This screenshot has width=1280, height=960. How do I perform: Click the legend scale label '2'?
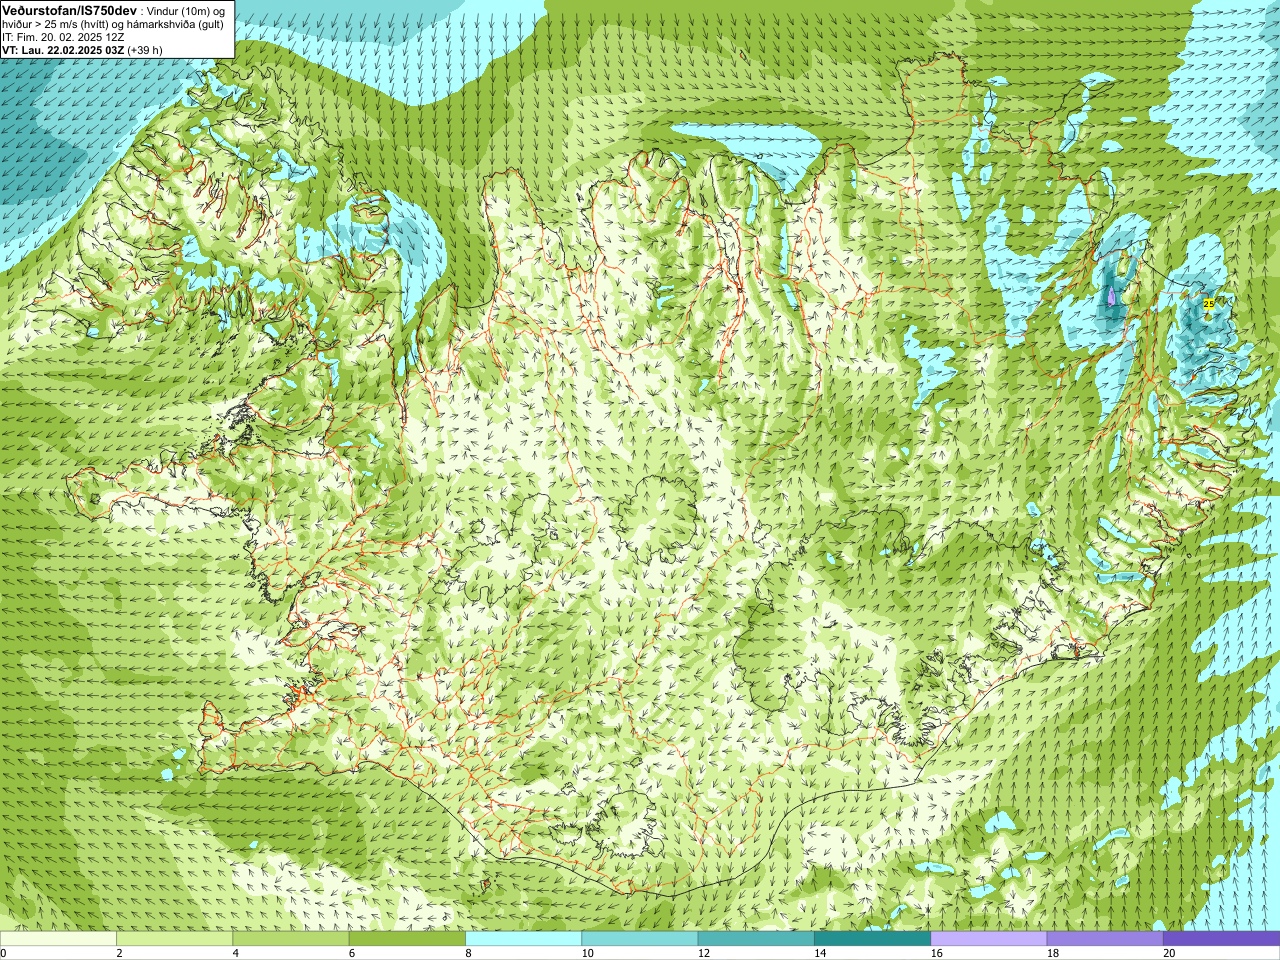point(119,953)
